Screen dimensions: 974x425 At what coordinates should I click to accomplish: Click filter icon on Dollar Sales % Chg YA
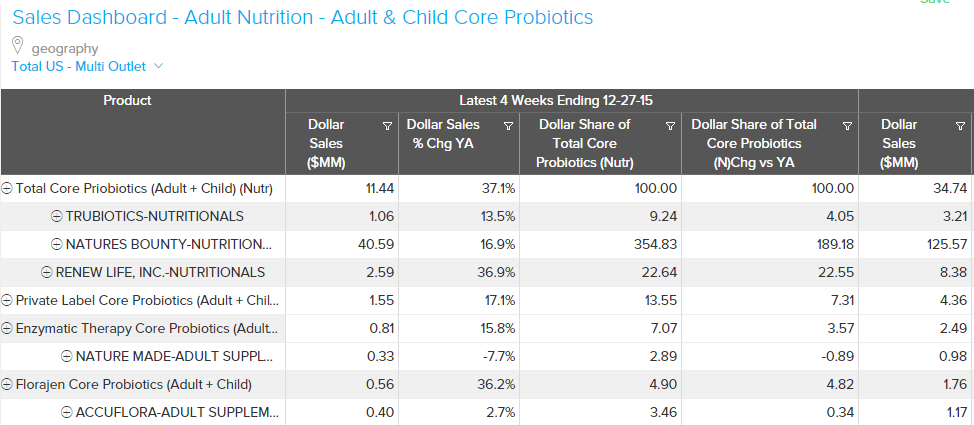tap(508, 126)
